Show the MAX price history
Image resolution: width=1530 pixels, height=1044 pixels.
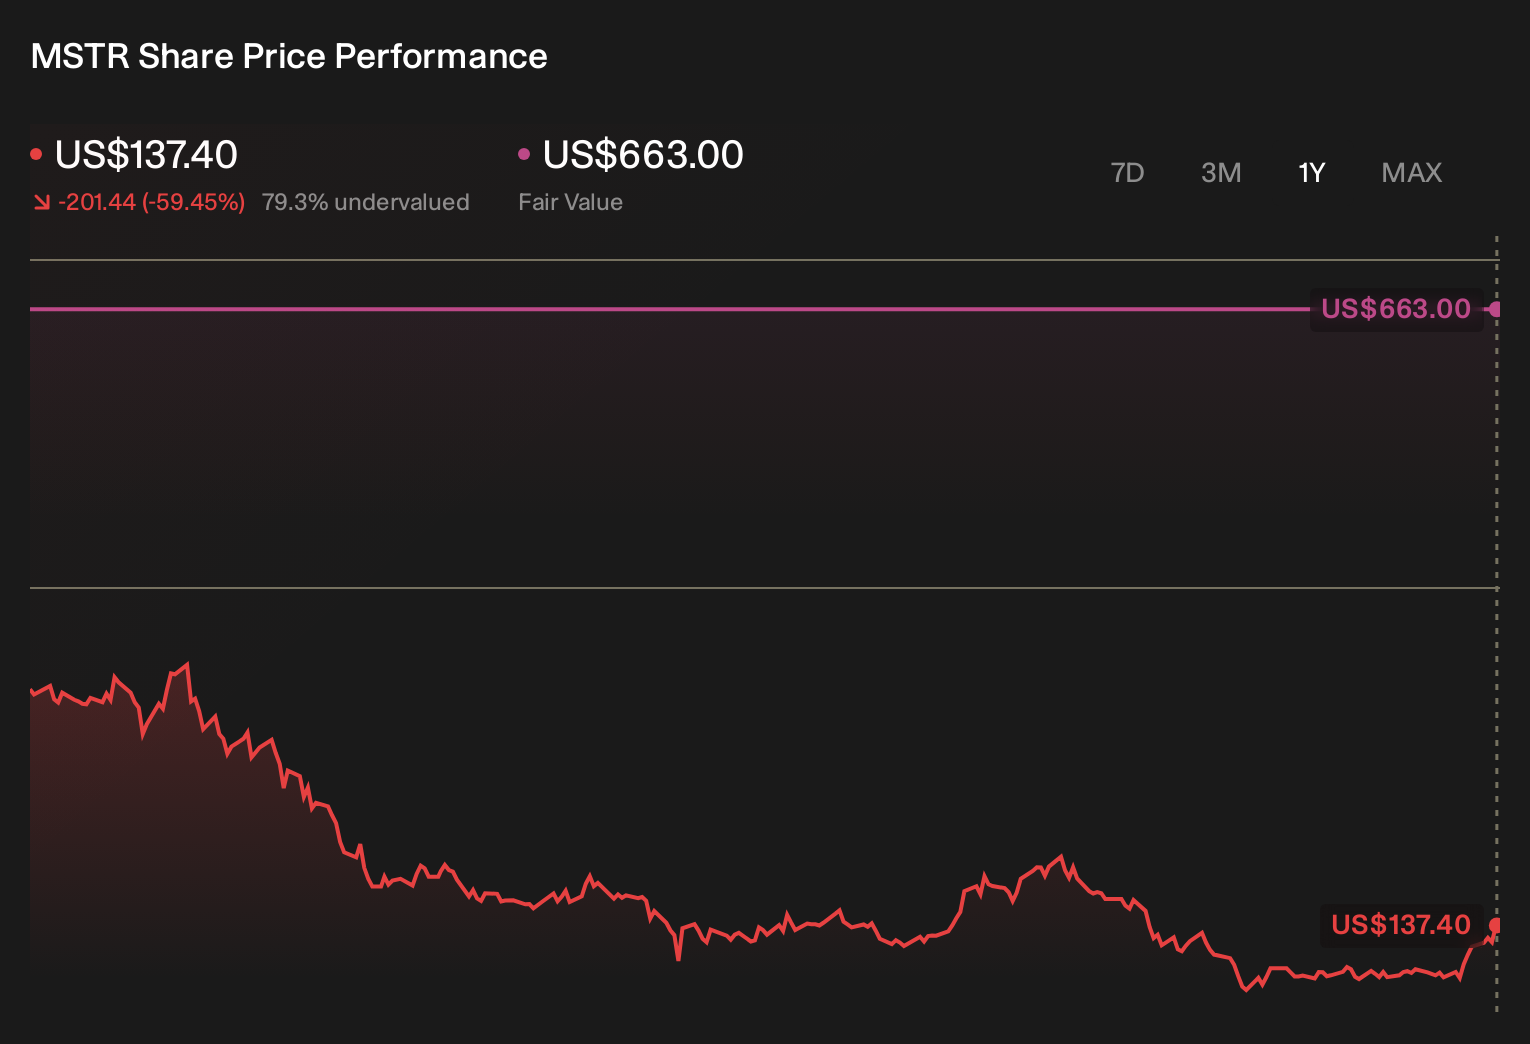point(1411,173)
